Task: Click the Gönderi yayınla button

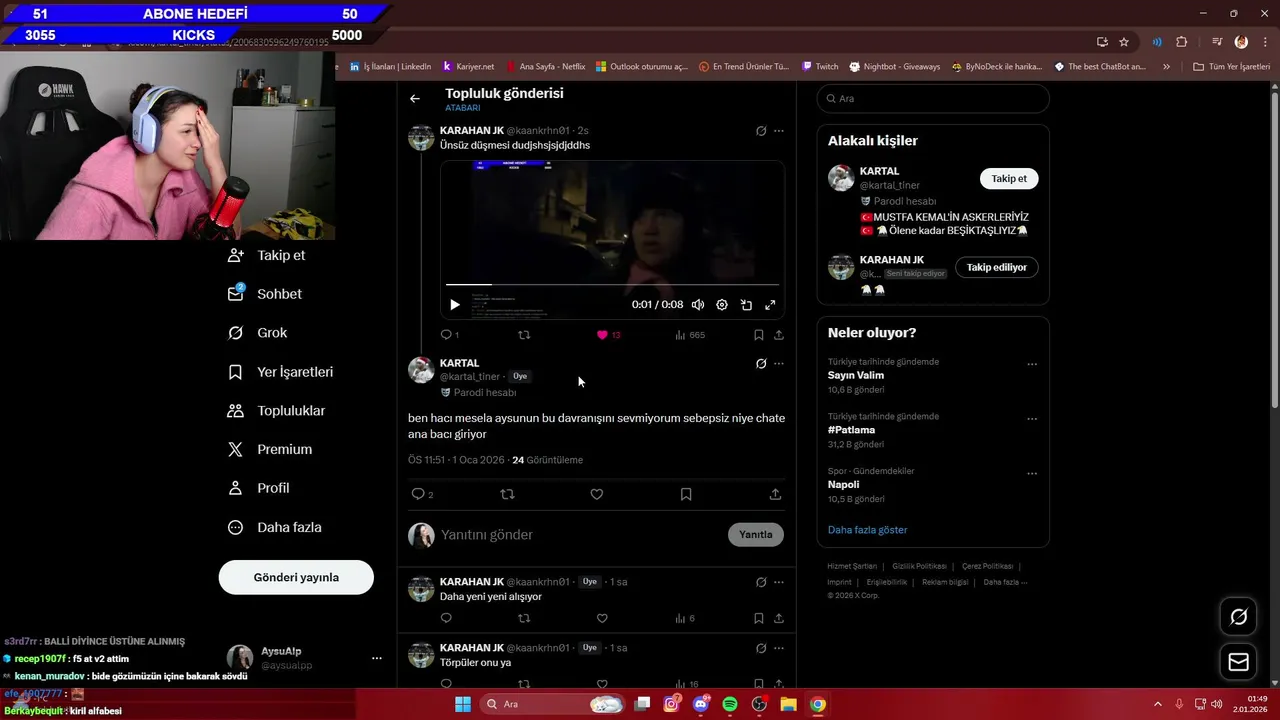Action: 296,577
